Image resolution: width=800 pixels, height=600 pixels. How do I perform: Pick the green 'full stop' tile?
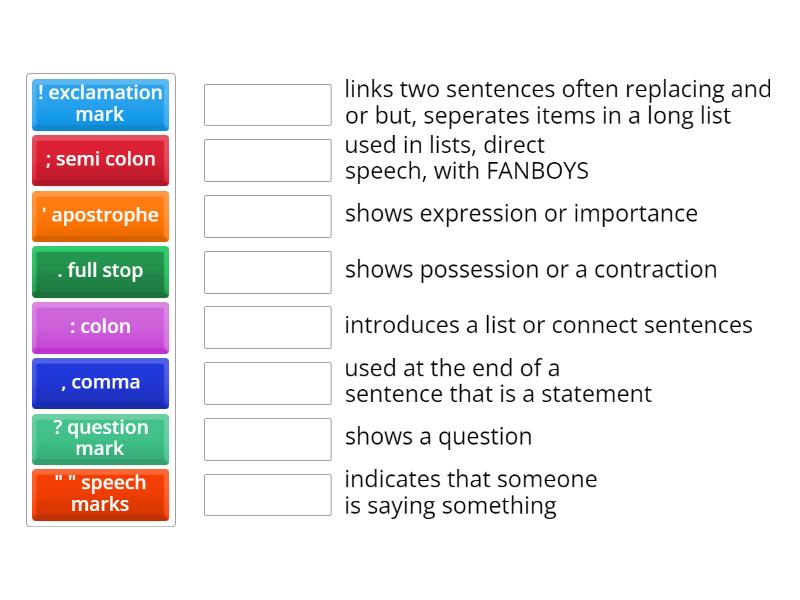pyautogui.click(x=100, y=271)
